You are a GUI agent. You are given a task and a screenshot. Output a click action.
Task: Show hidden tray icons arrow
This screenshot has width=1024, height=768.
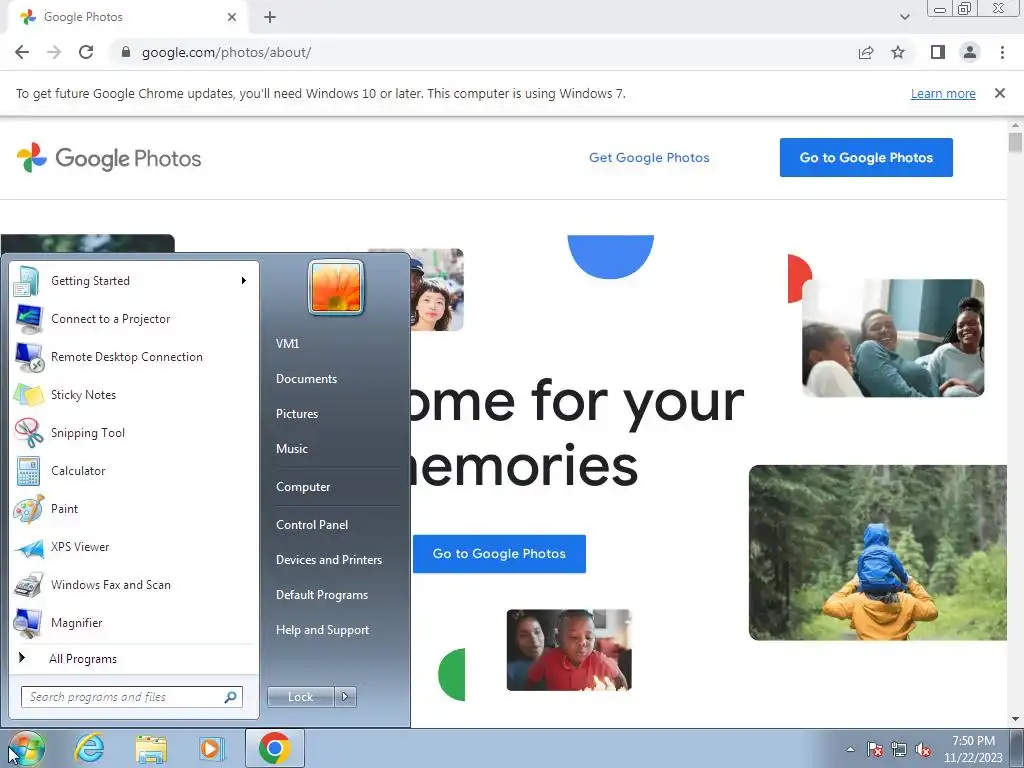pos(850,749)
